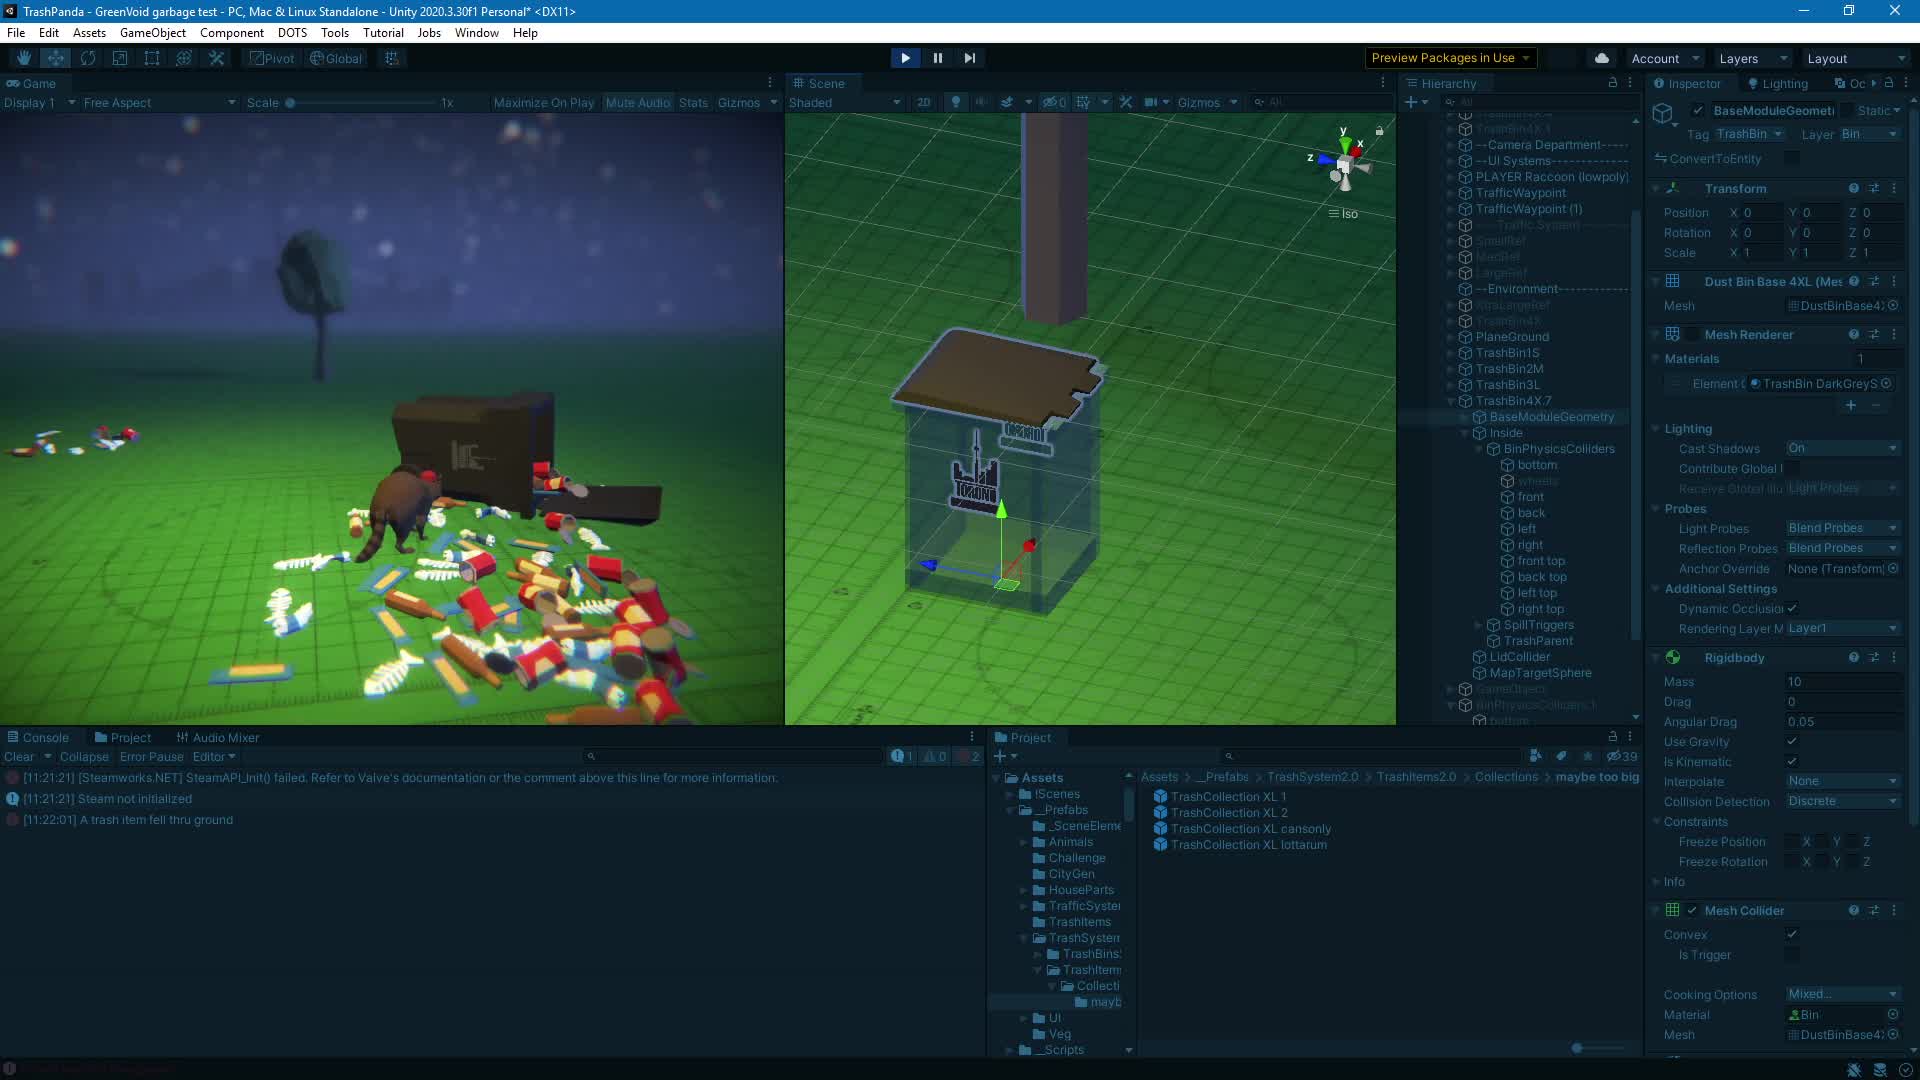The width and height of the screenshot is (1920, 1080).
Task: Toggle the Convex checkbox
Action: [x=1792, y=934]
